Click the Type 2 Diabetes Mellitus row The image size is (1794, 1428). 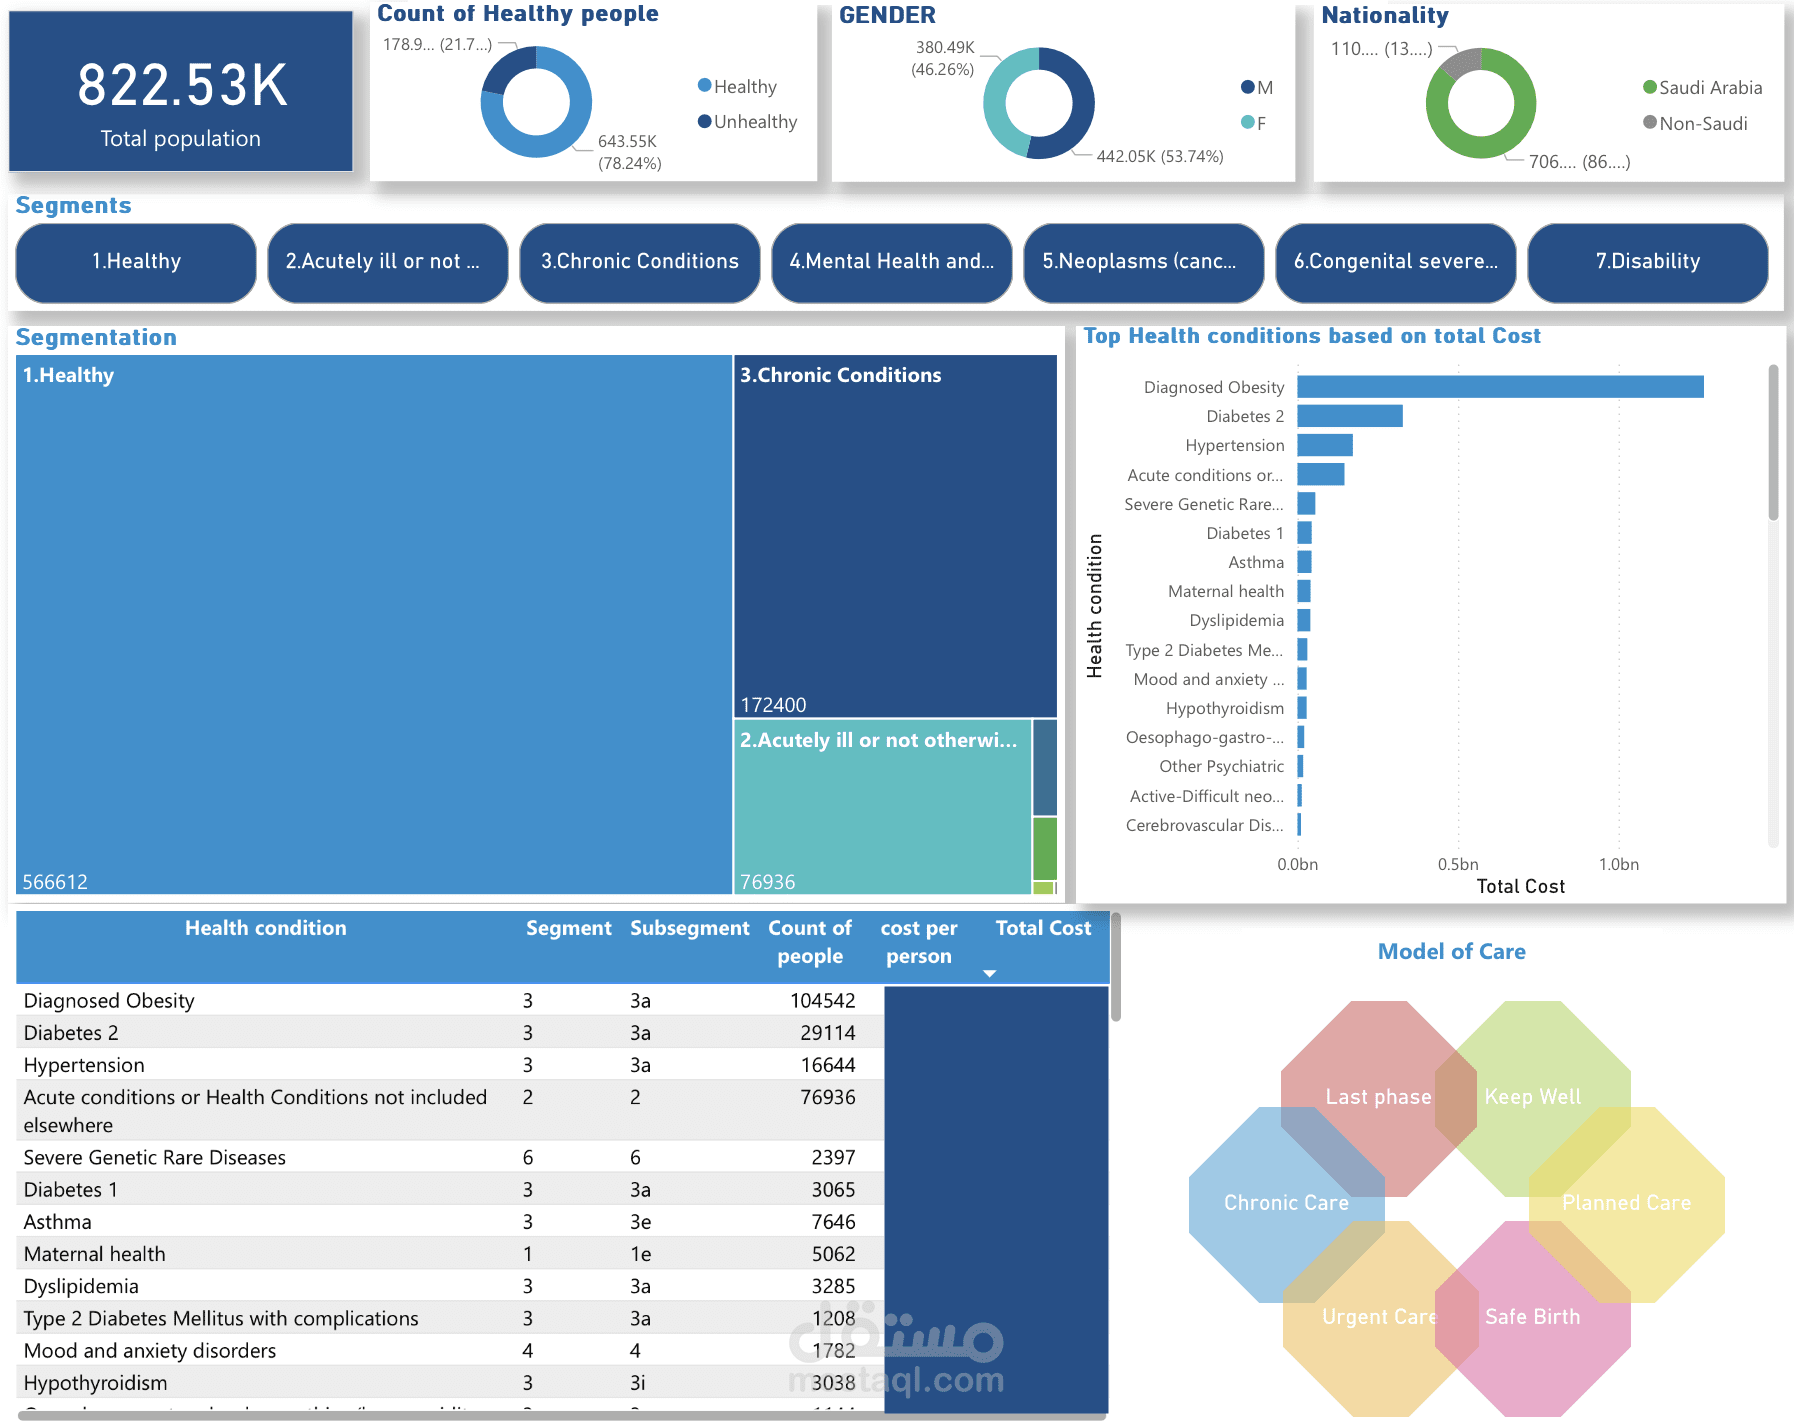pyautogui.click(x=450, y=1319)
